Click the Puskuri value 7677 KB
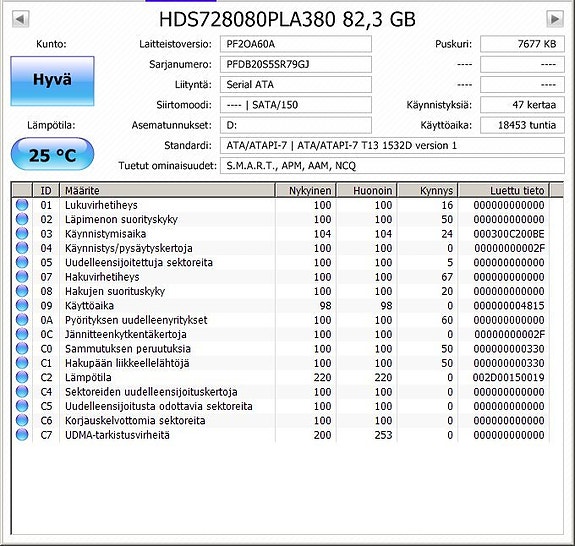The height and width of the screenshot is (546, 575). pos(522,44)
